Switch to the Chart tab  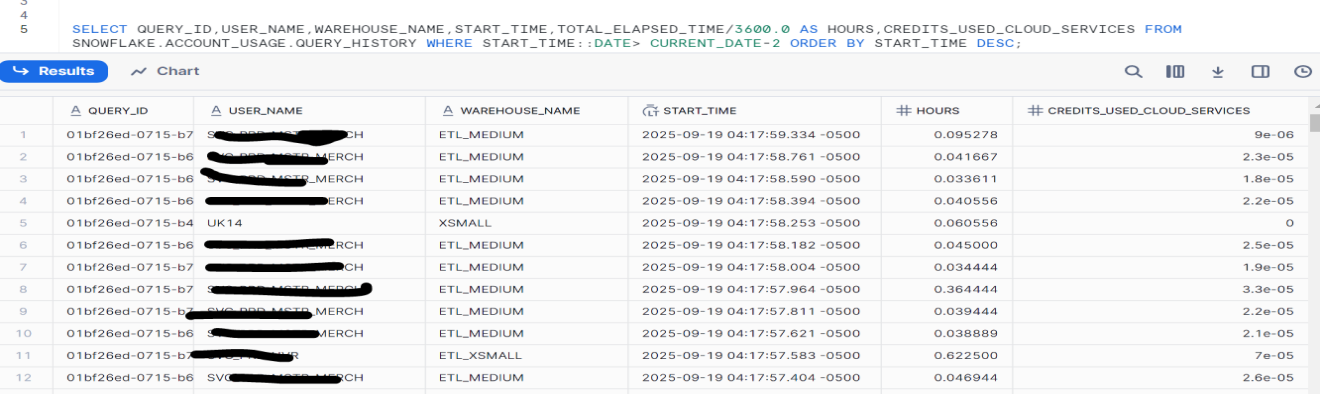click(165, 71)
